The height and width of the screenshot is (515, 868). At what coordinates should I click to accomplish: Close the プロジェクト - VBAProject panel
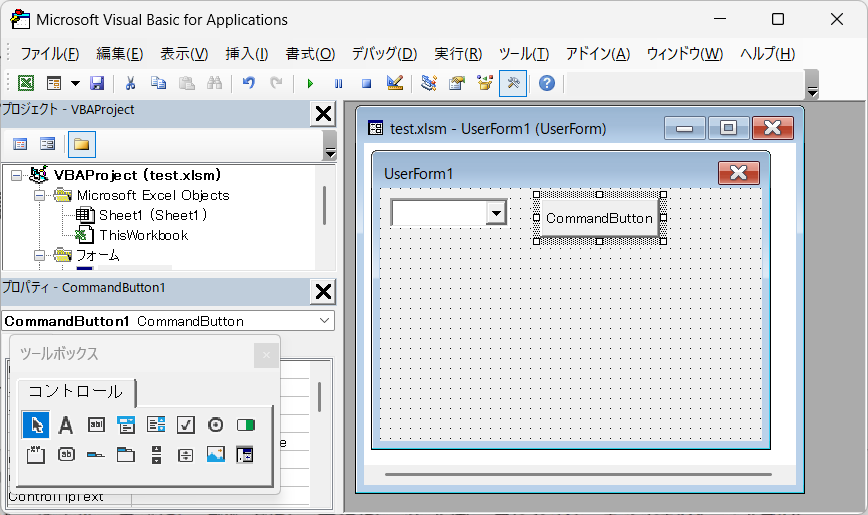tap(323, 114)
